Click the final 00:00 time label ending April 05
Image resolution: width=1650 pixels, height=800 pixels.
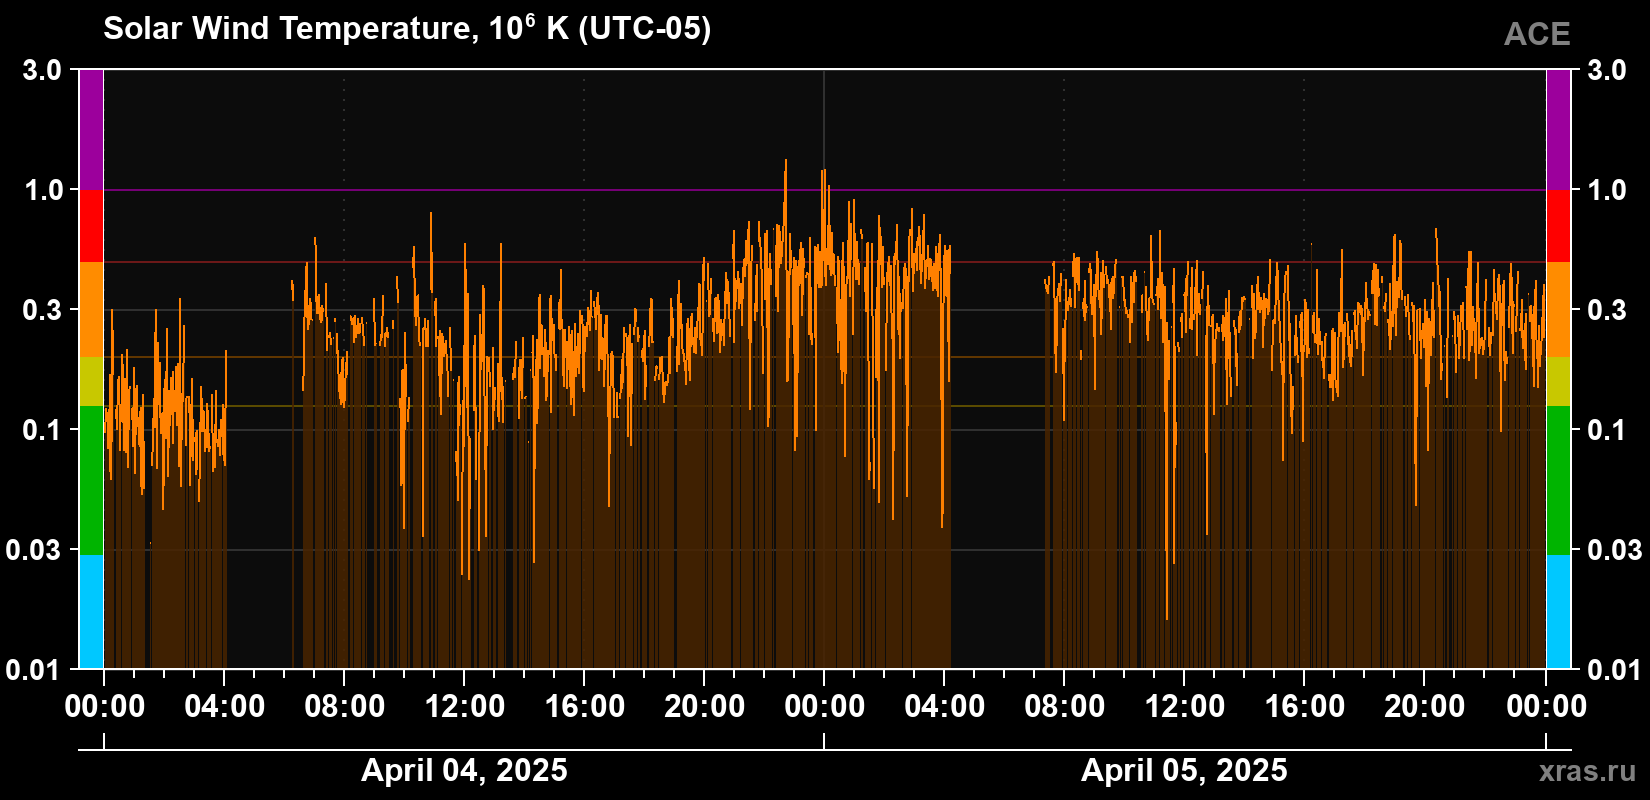(1547, 707)
